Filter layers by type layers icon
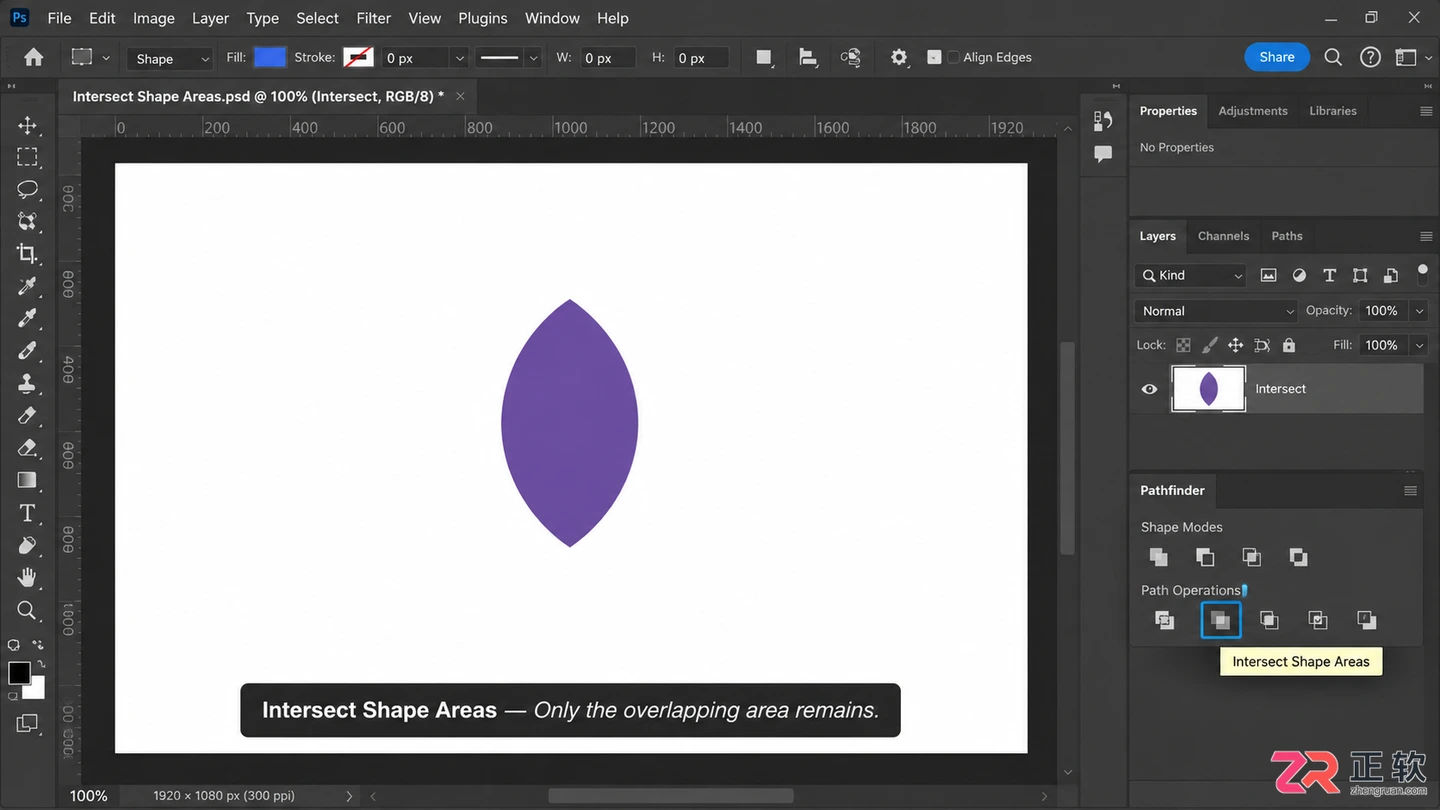The height and width of the screenshot is (810, 1440). [x=1329, y=276]
